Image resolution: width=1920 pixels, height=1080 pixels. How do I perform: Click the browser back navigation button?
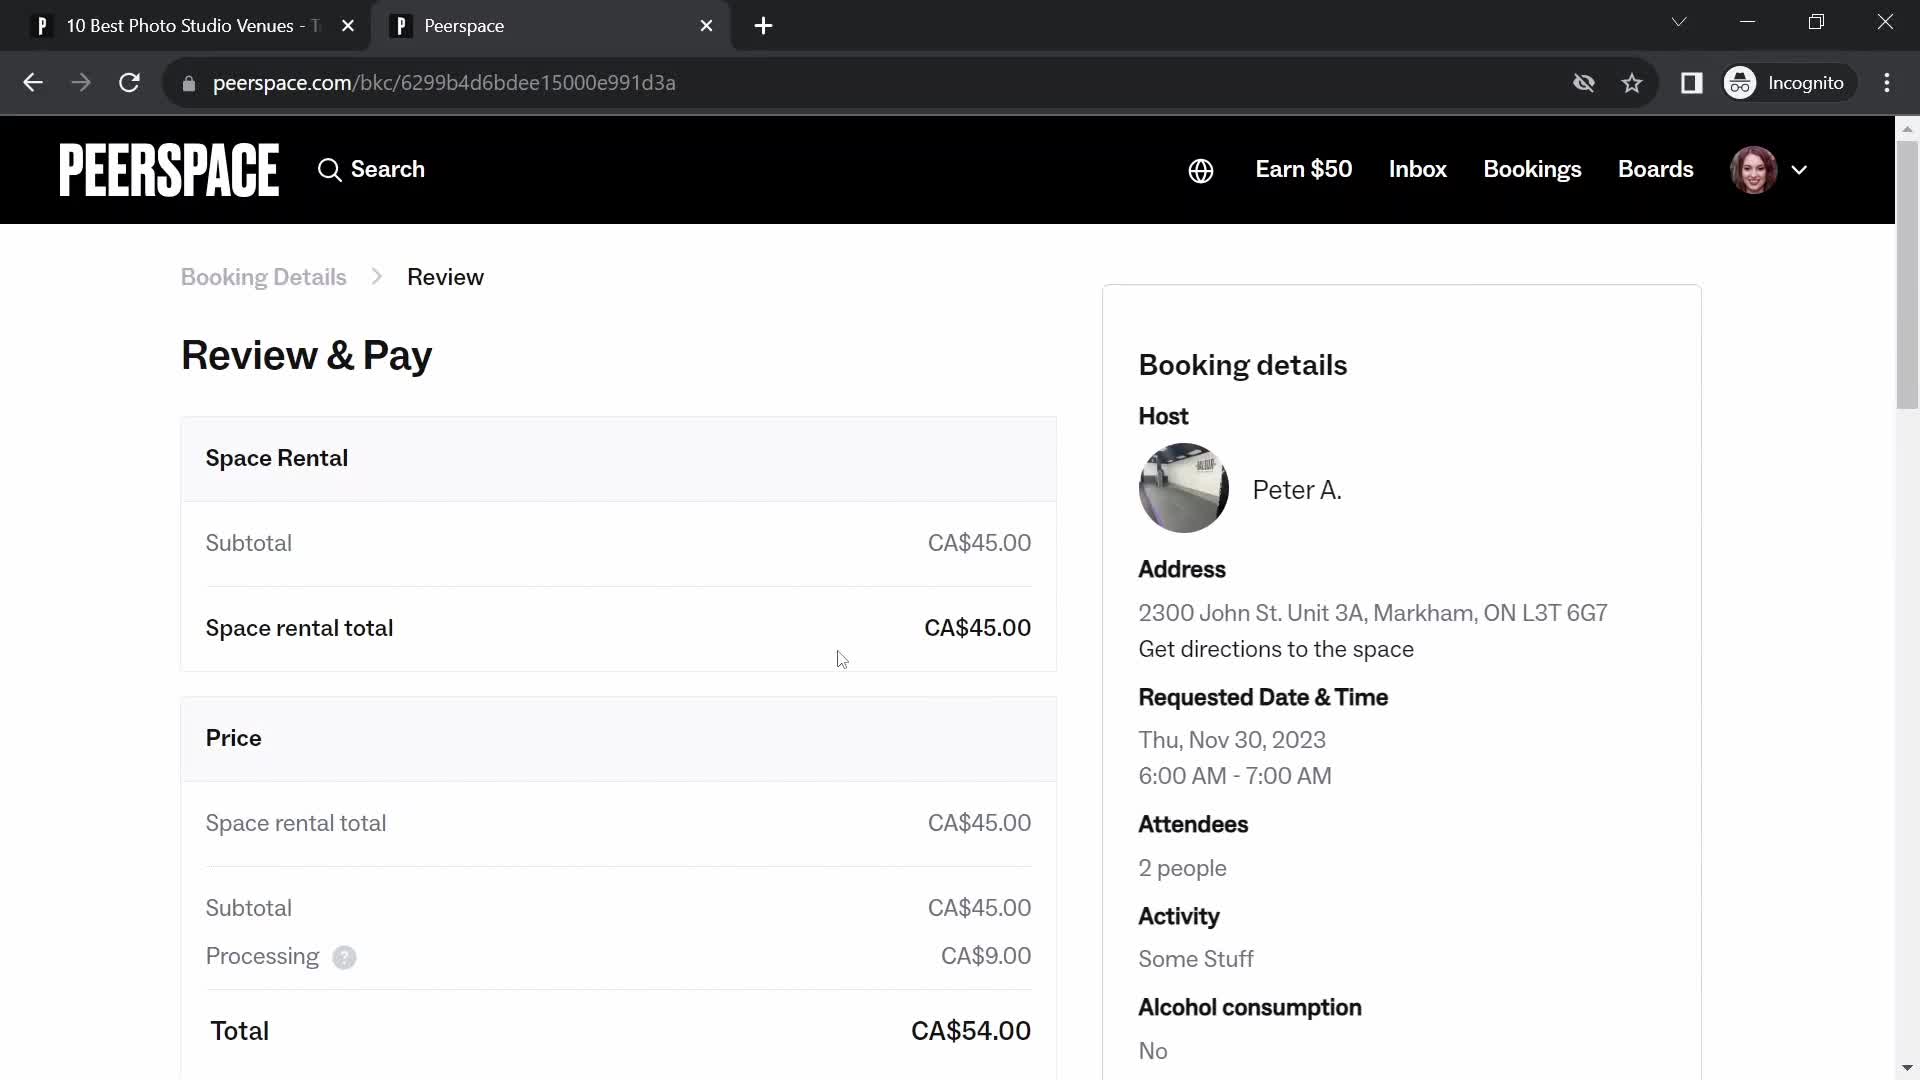(32, 82)
